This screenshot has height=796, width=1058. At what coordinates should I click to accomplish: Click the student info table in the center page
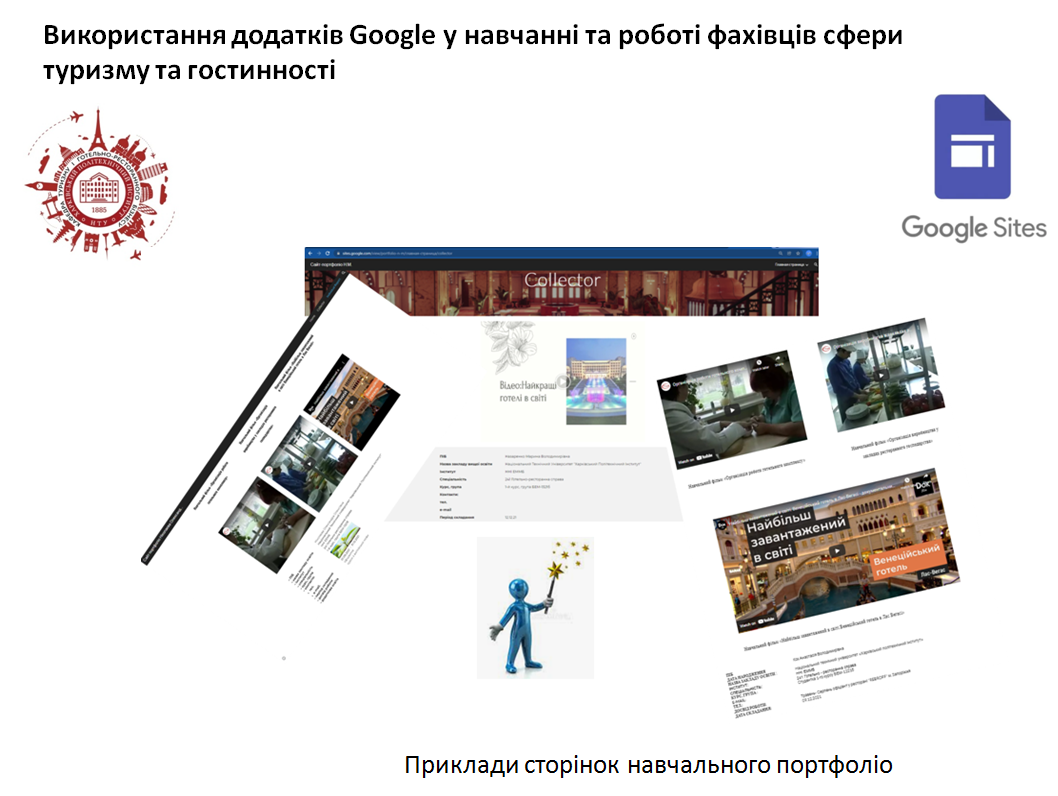pos(534,486)
